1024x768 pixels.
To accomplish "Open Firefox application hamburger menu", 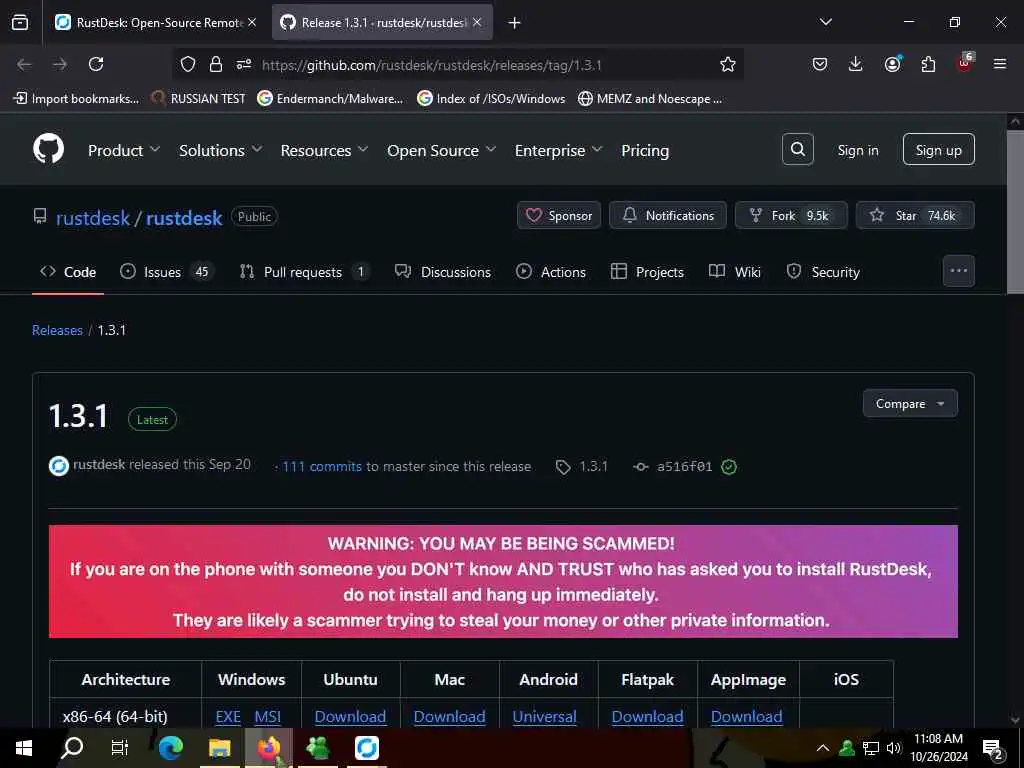I will 999,64.
